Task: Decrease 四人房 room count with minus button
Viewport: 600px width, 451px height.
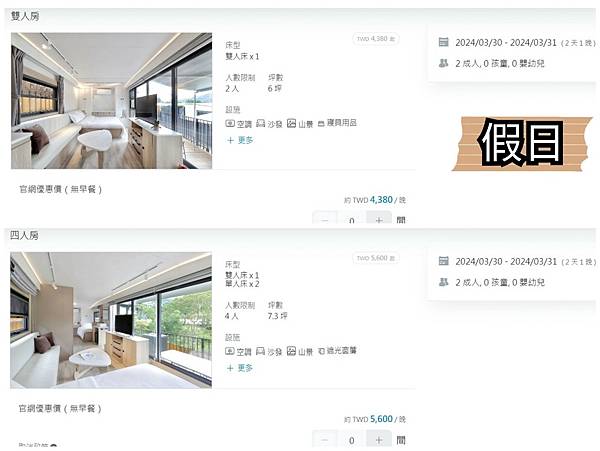Action: [x=324, y=439]
